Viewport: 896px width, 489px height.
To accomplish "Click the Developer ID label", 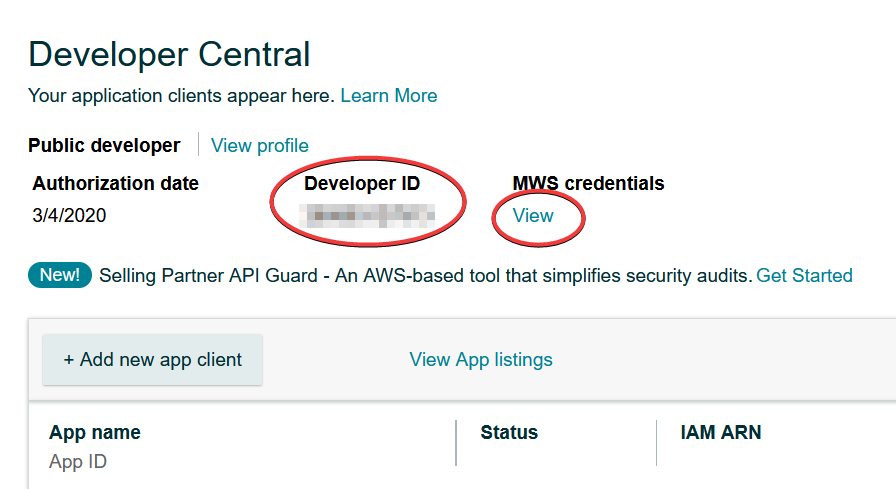I will coord(362,183).
